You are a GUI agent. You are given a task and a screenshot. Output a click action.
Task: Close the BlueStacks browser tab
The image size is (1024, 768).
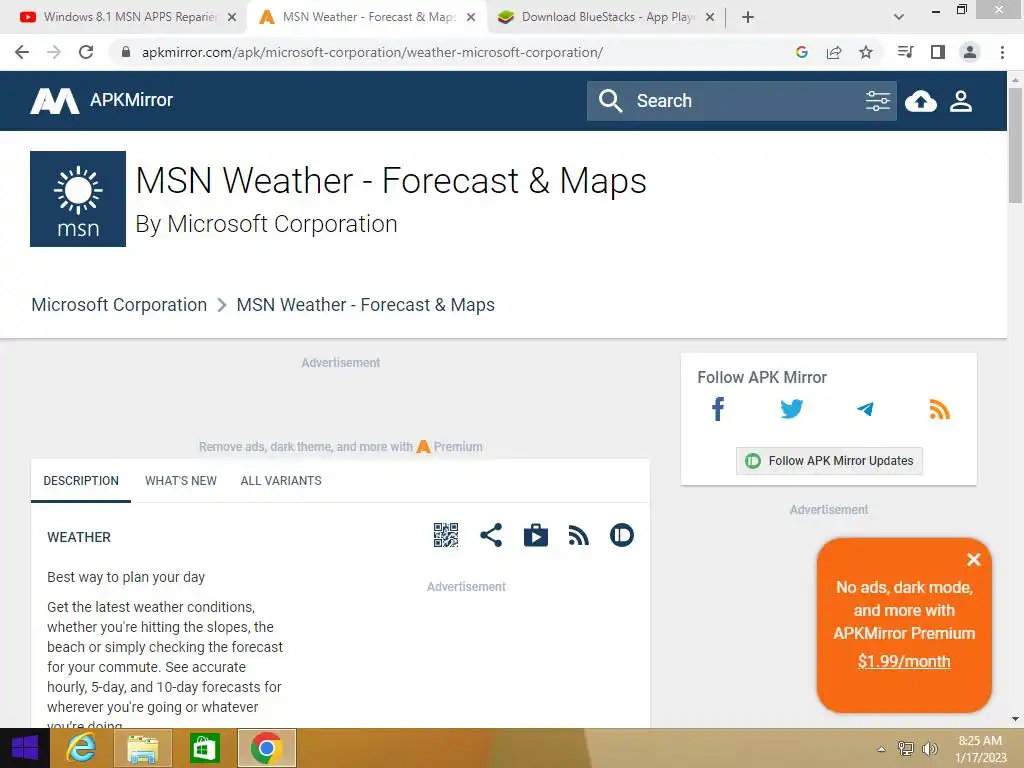pos(710,17)
